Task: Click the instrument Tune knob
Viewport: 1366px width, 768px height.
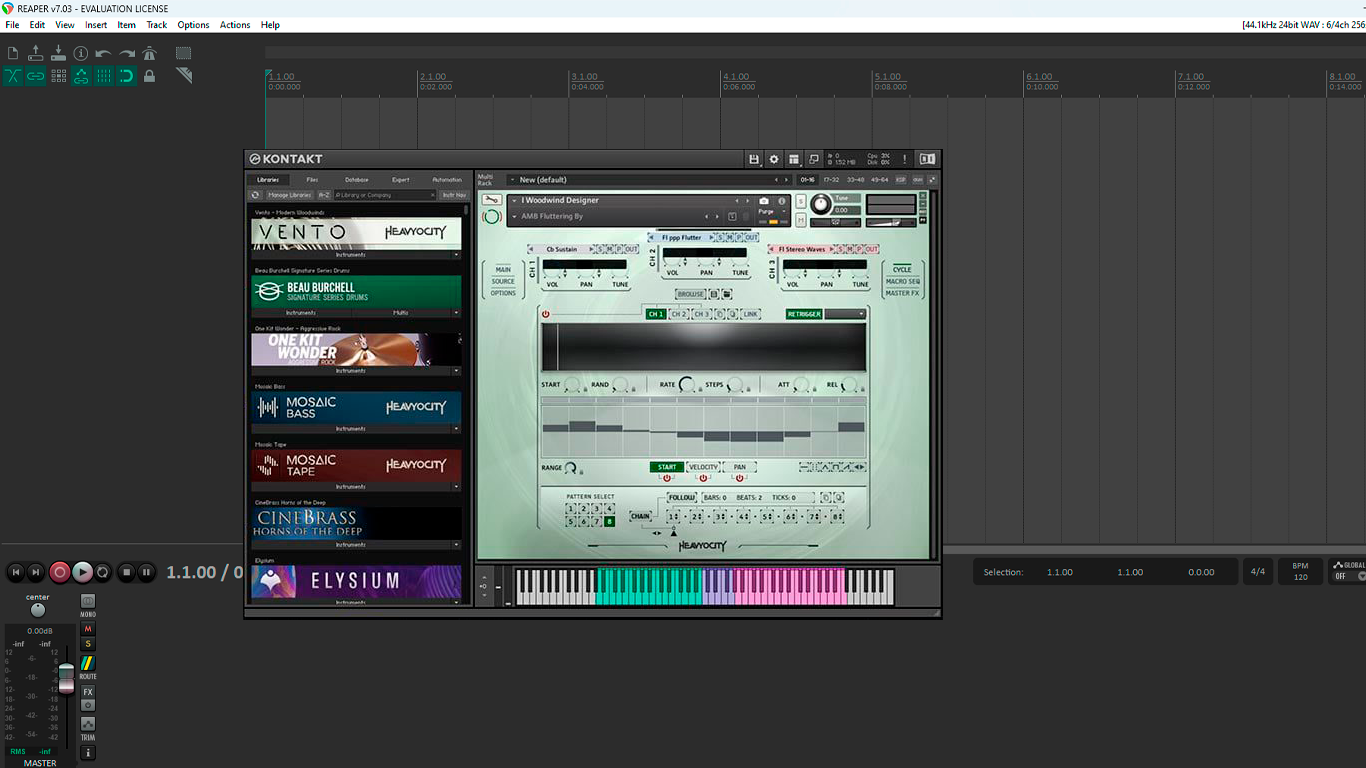Action: pyautogui.click(x=820, y=204)
